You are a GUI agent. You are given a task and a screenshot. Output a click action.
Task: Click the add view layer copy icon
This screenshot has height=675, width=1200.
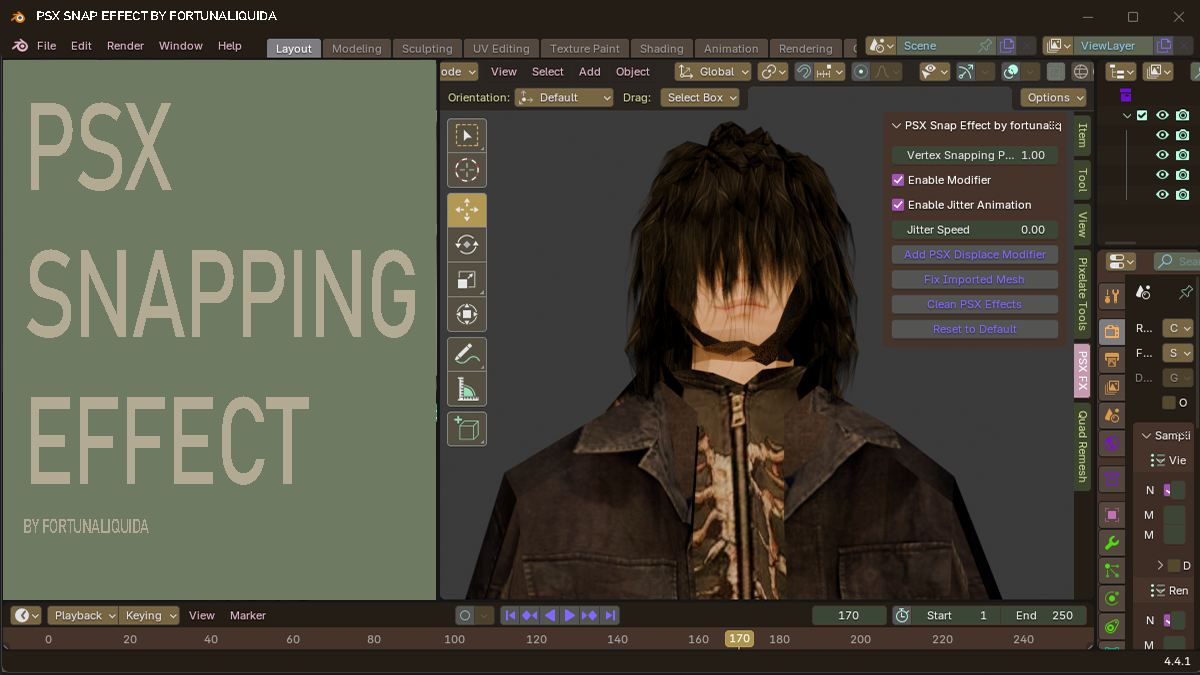click(x=1163, y=46)
